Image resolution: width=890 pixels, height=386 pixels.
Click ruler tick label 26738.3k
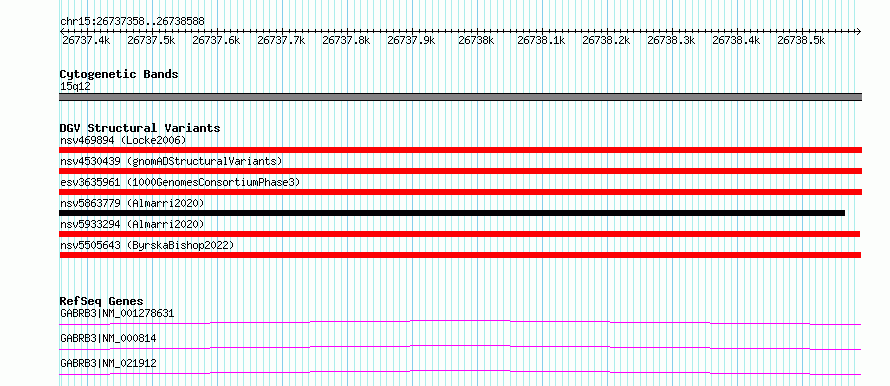pos(671,40)
